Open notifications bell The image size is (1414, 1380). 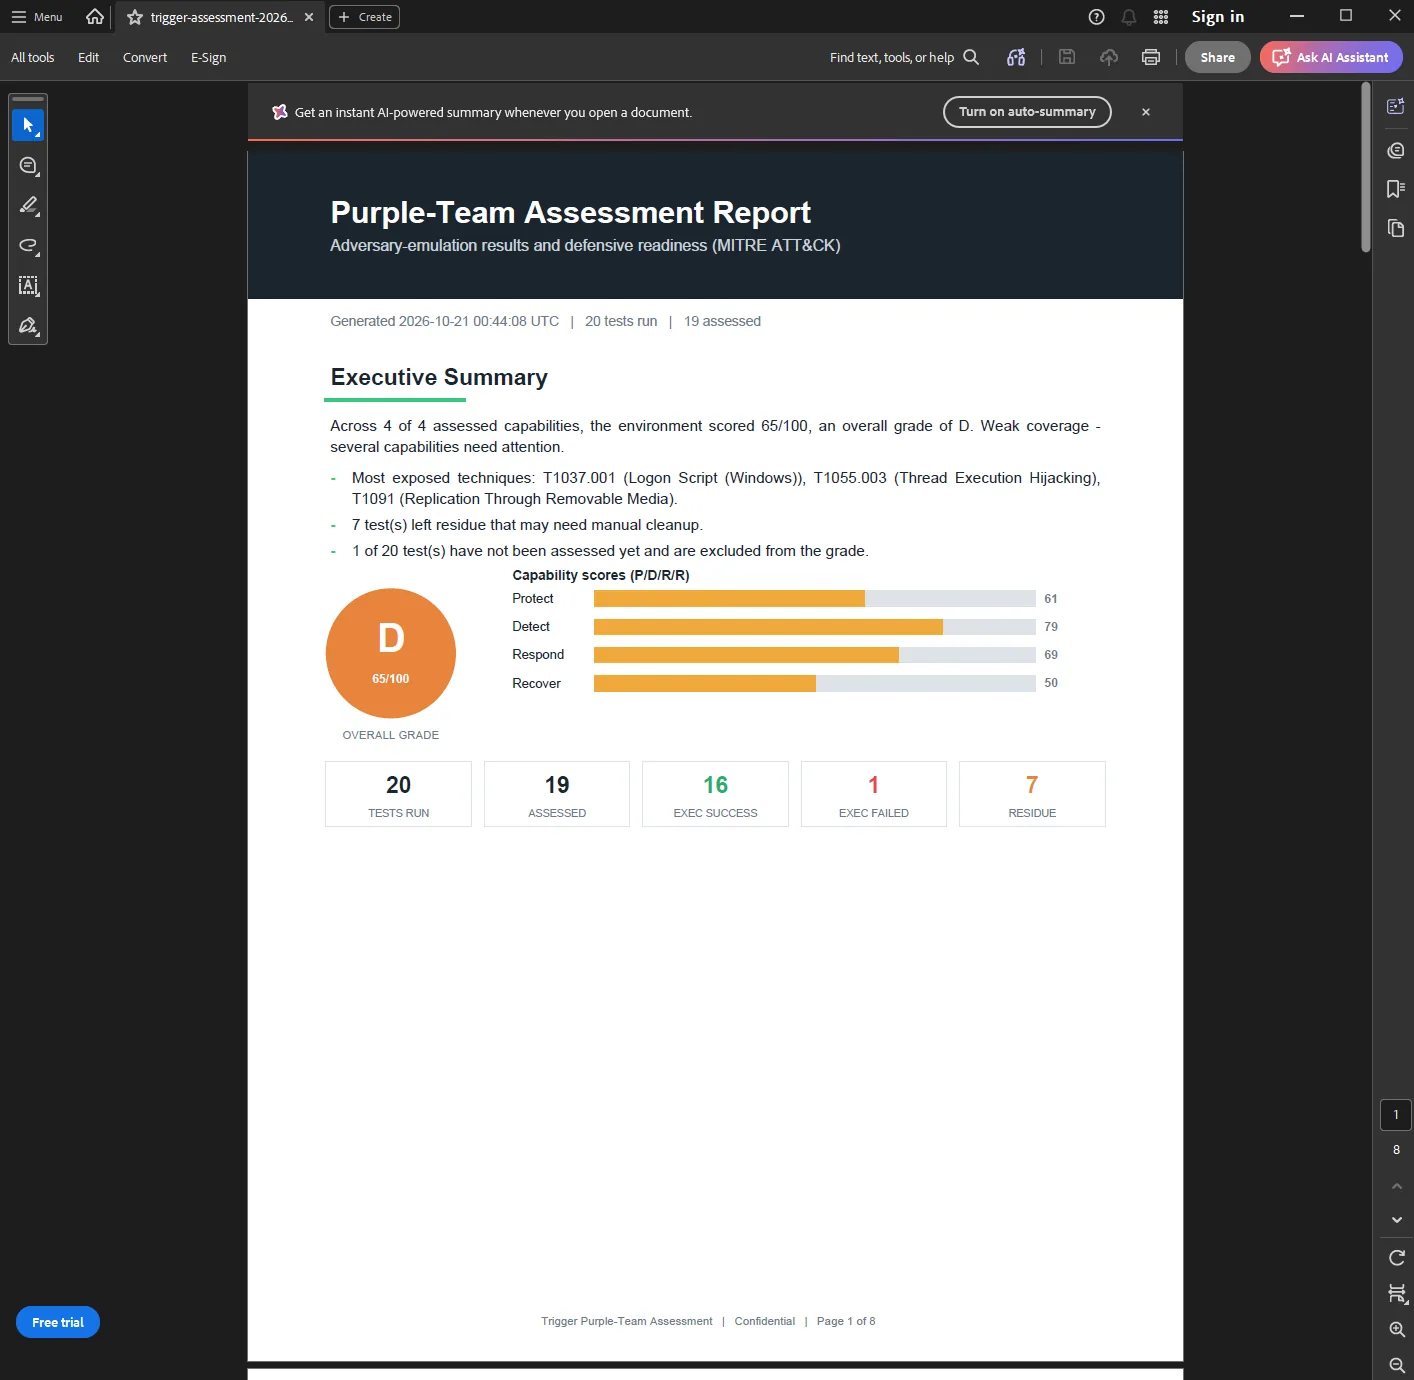(x=1129, y=17)
